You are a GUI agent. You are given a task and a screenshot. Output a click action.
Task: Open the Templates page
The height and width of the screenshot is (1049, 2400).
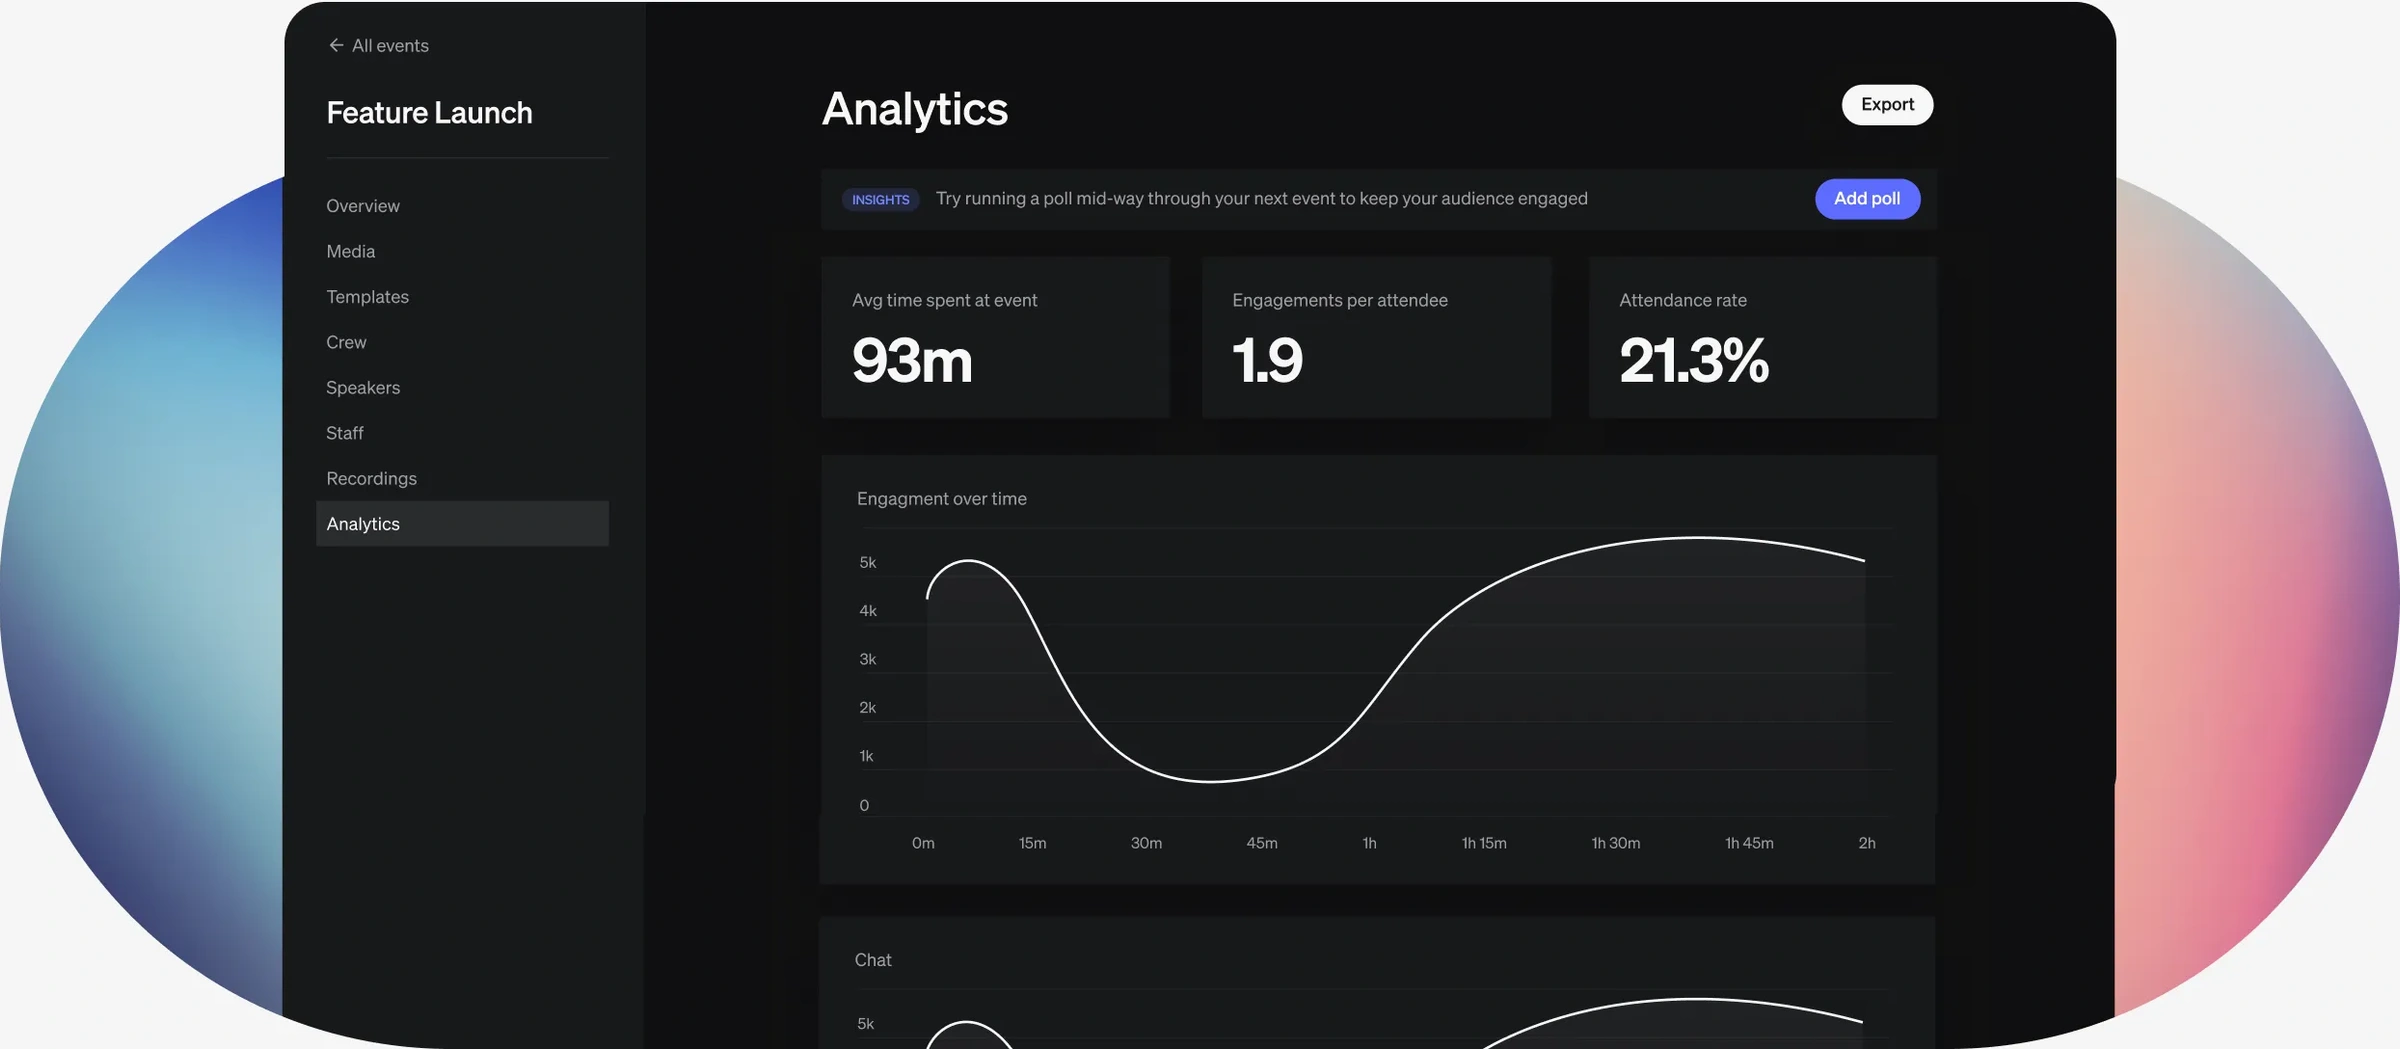(367, 297)
